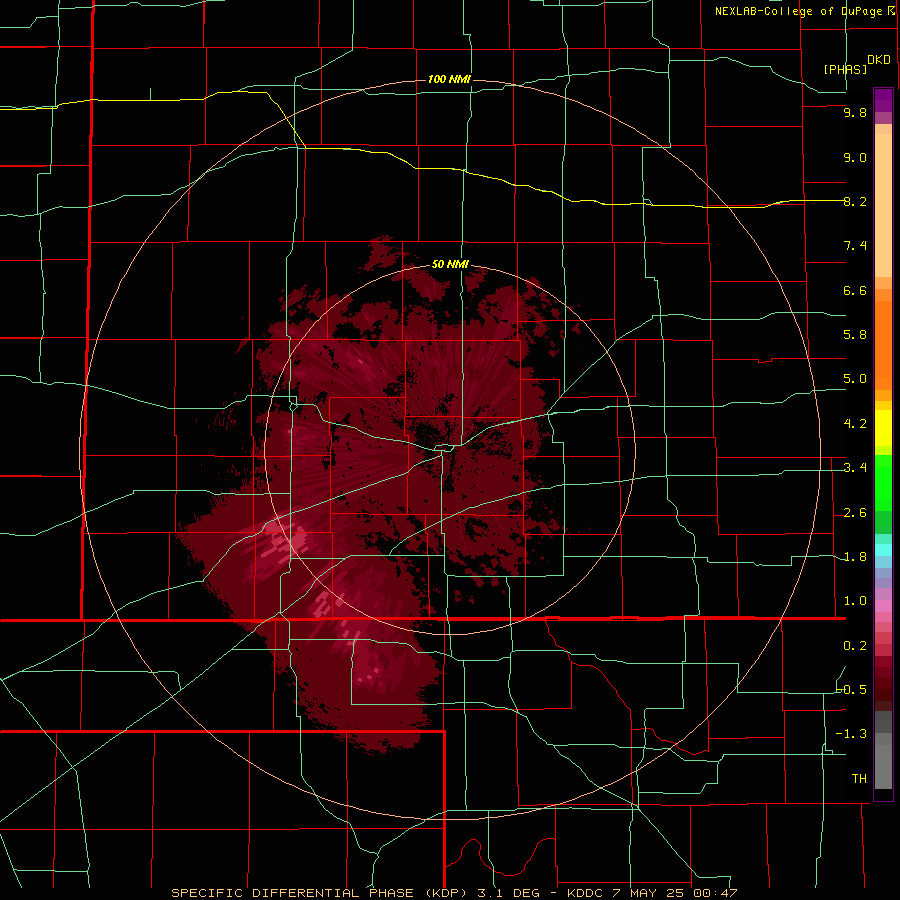Click the [PHAS] units label
The height and width of the screenshot is (900, 900).
click(x=845, y=69)
